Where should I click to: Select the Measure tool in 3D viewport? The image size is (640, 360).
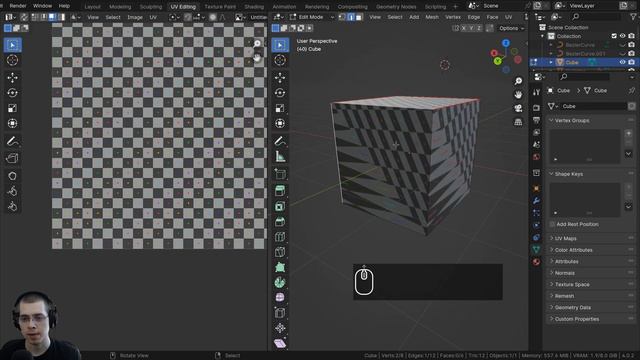pos(280,157)
